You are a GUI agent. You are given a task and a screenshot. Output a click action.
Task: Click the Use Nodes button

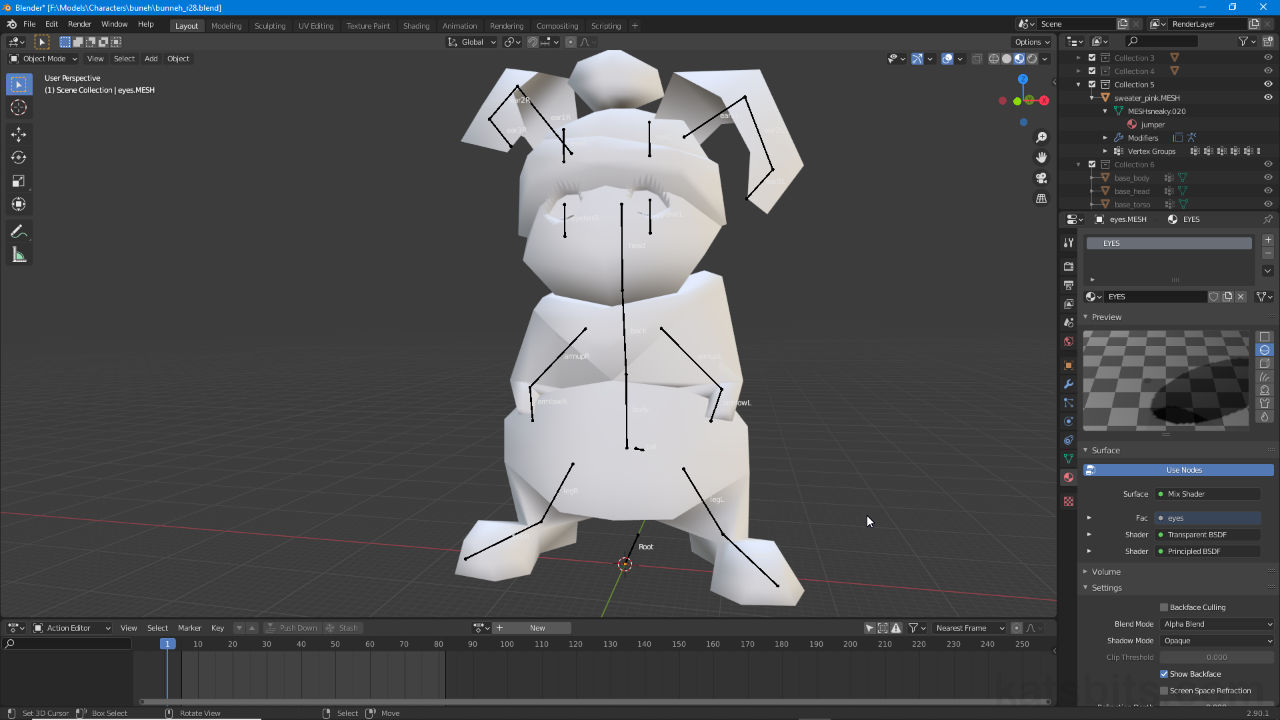tap(1178, 470)
